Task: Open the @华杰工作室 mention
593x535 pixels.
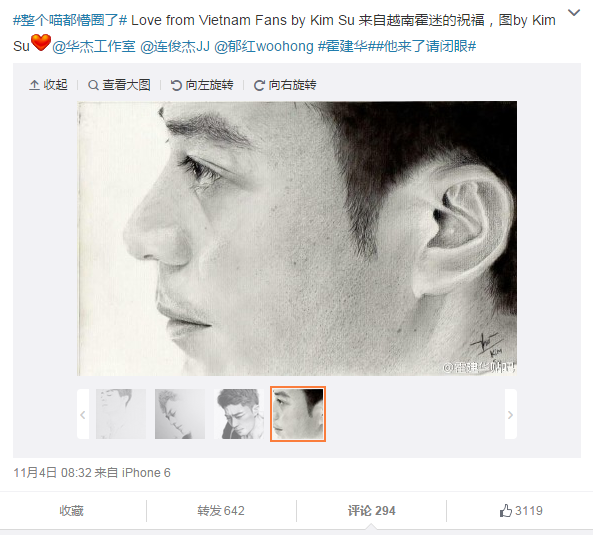Action: [94, 47]
